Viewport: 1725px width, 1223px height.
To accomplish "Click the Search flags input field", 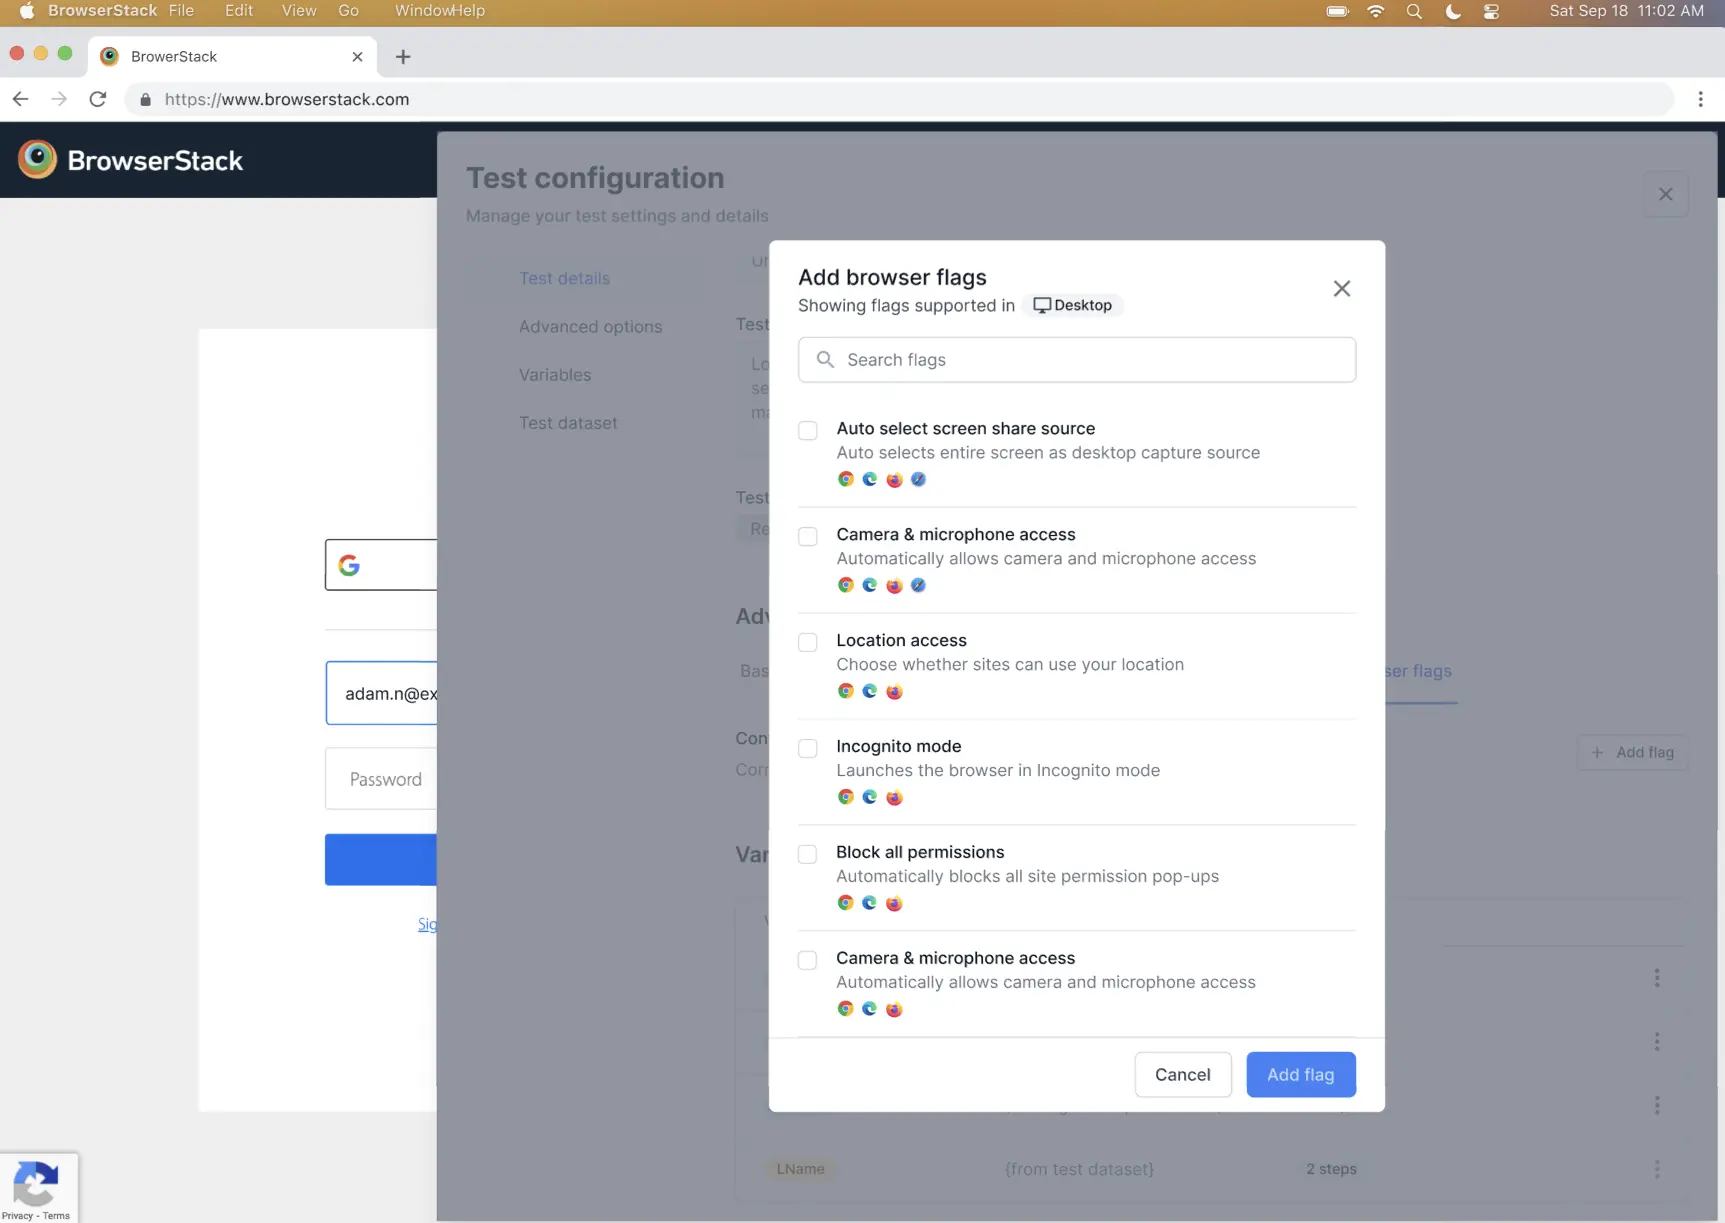I will point(1077,359).
